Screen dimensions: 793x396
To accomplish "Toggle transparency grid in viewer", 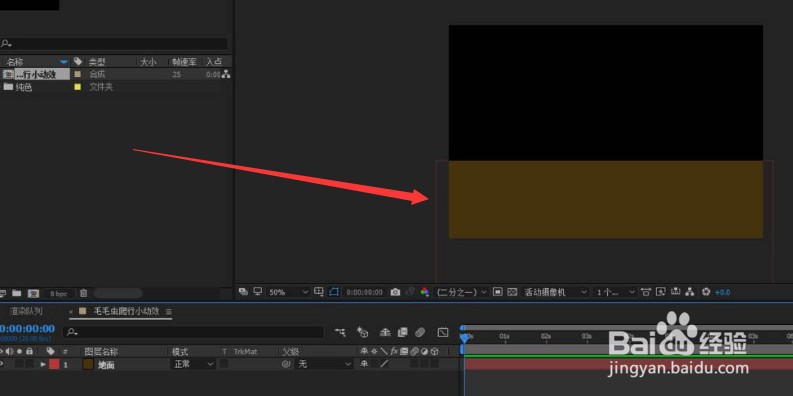I will pyautogui.click(x=512, y=292).
